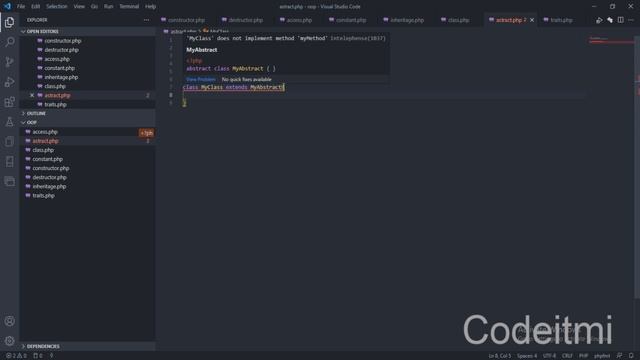
Task: Click the run file icon in editor toolbar
Action: [599, 20]
